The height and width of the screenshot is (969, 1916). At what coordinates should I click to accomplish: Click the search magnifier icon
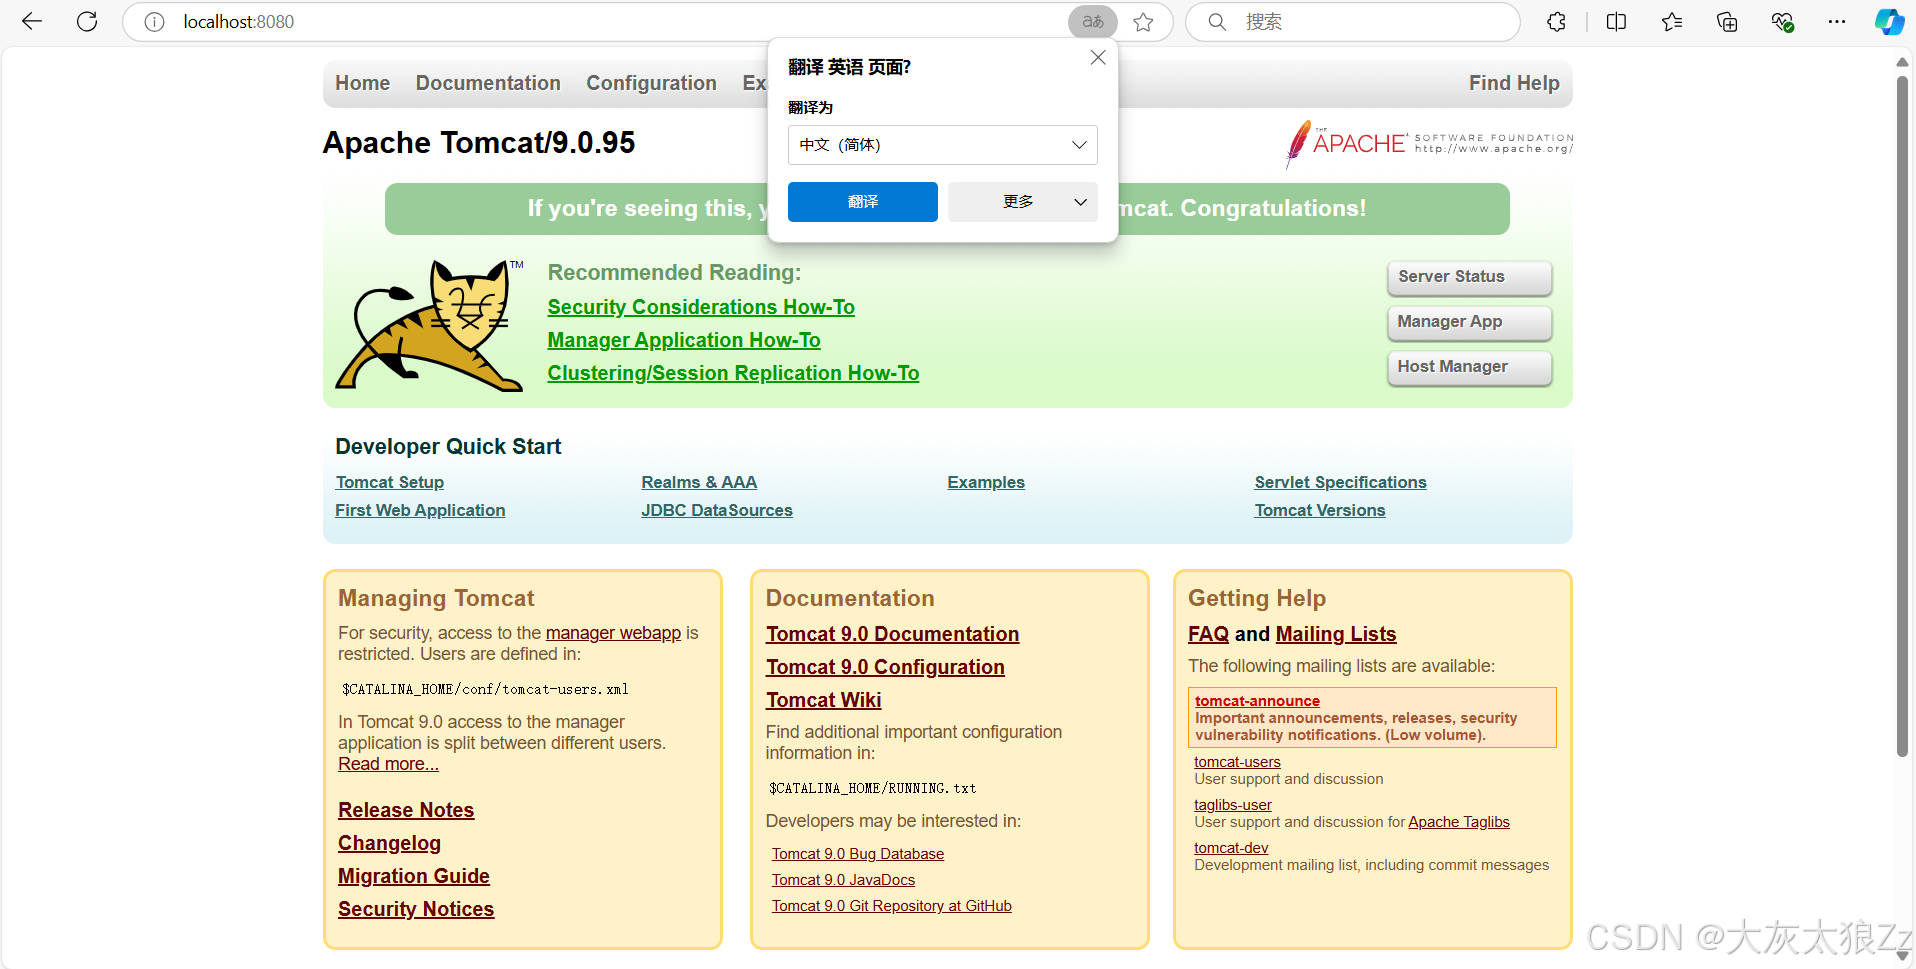pyautogui.click(x=1217, y=22)
